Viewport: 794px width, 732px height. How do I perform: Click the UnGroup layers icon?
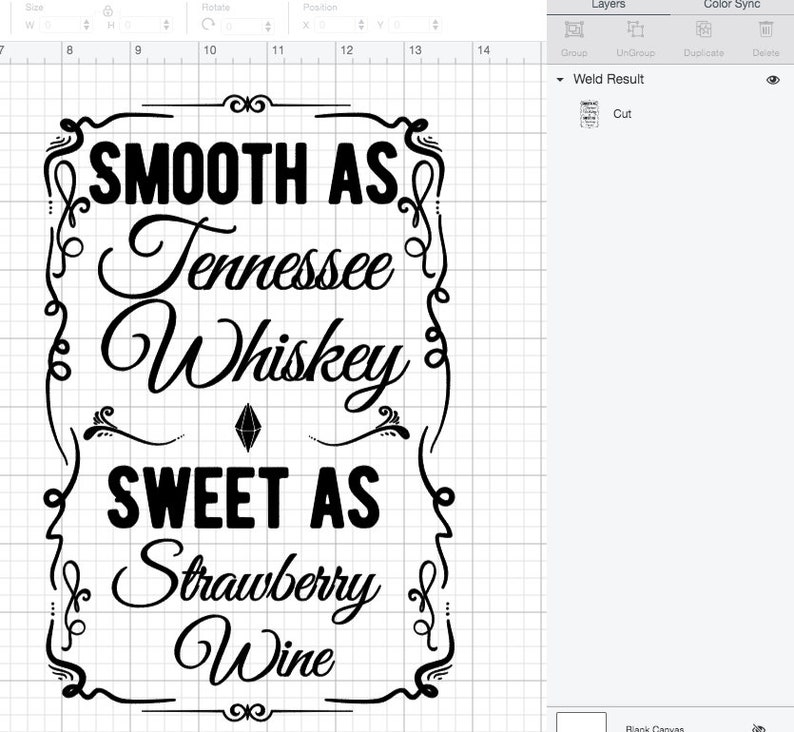pos(635,30)
